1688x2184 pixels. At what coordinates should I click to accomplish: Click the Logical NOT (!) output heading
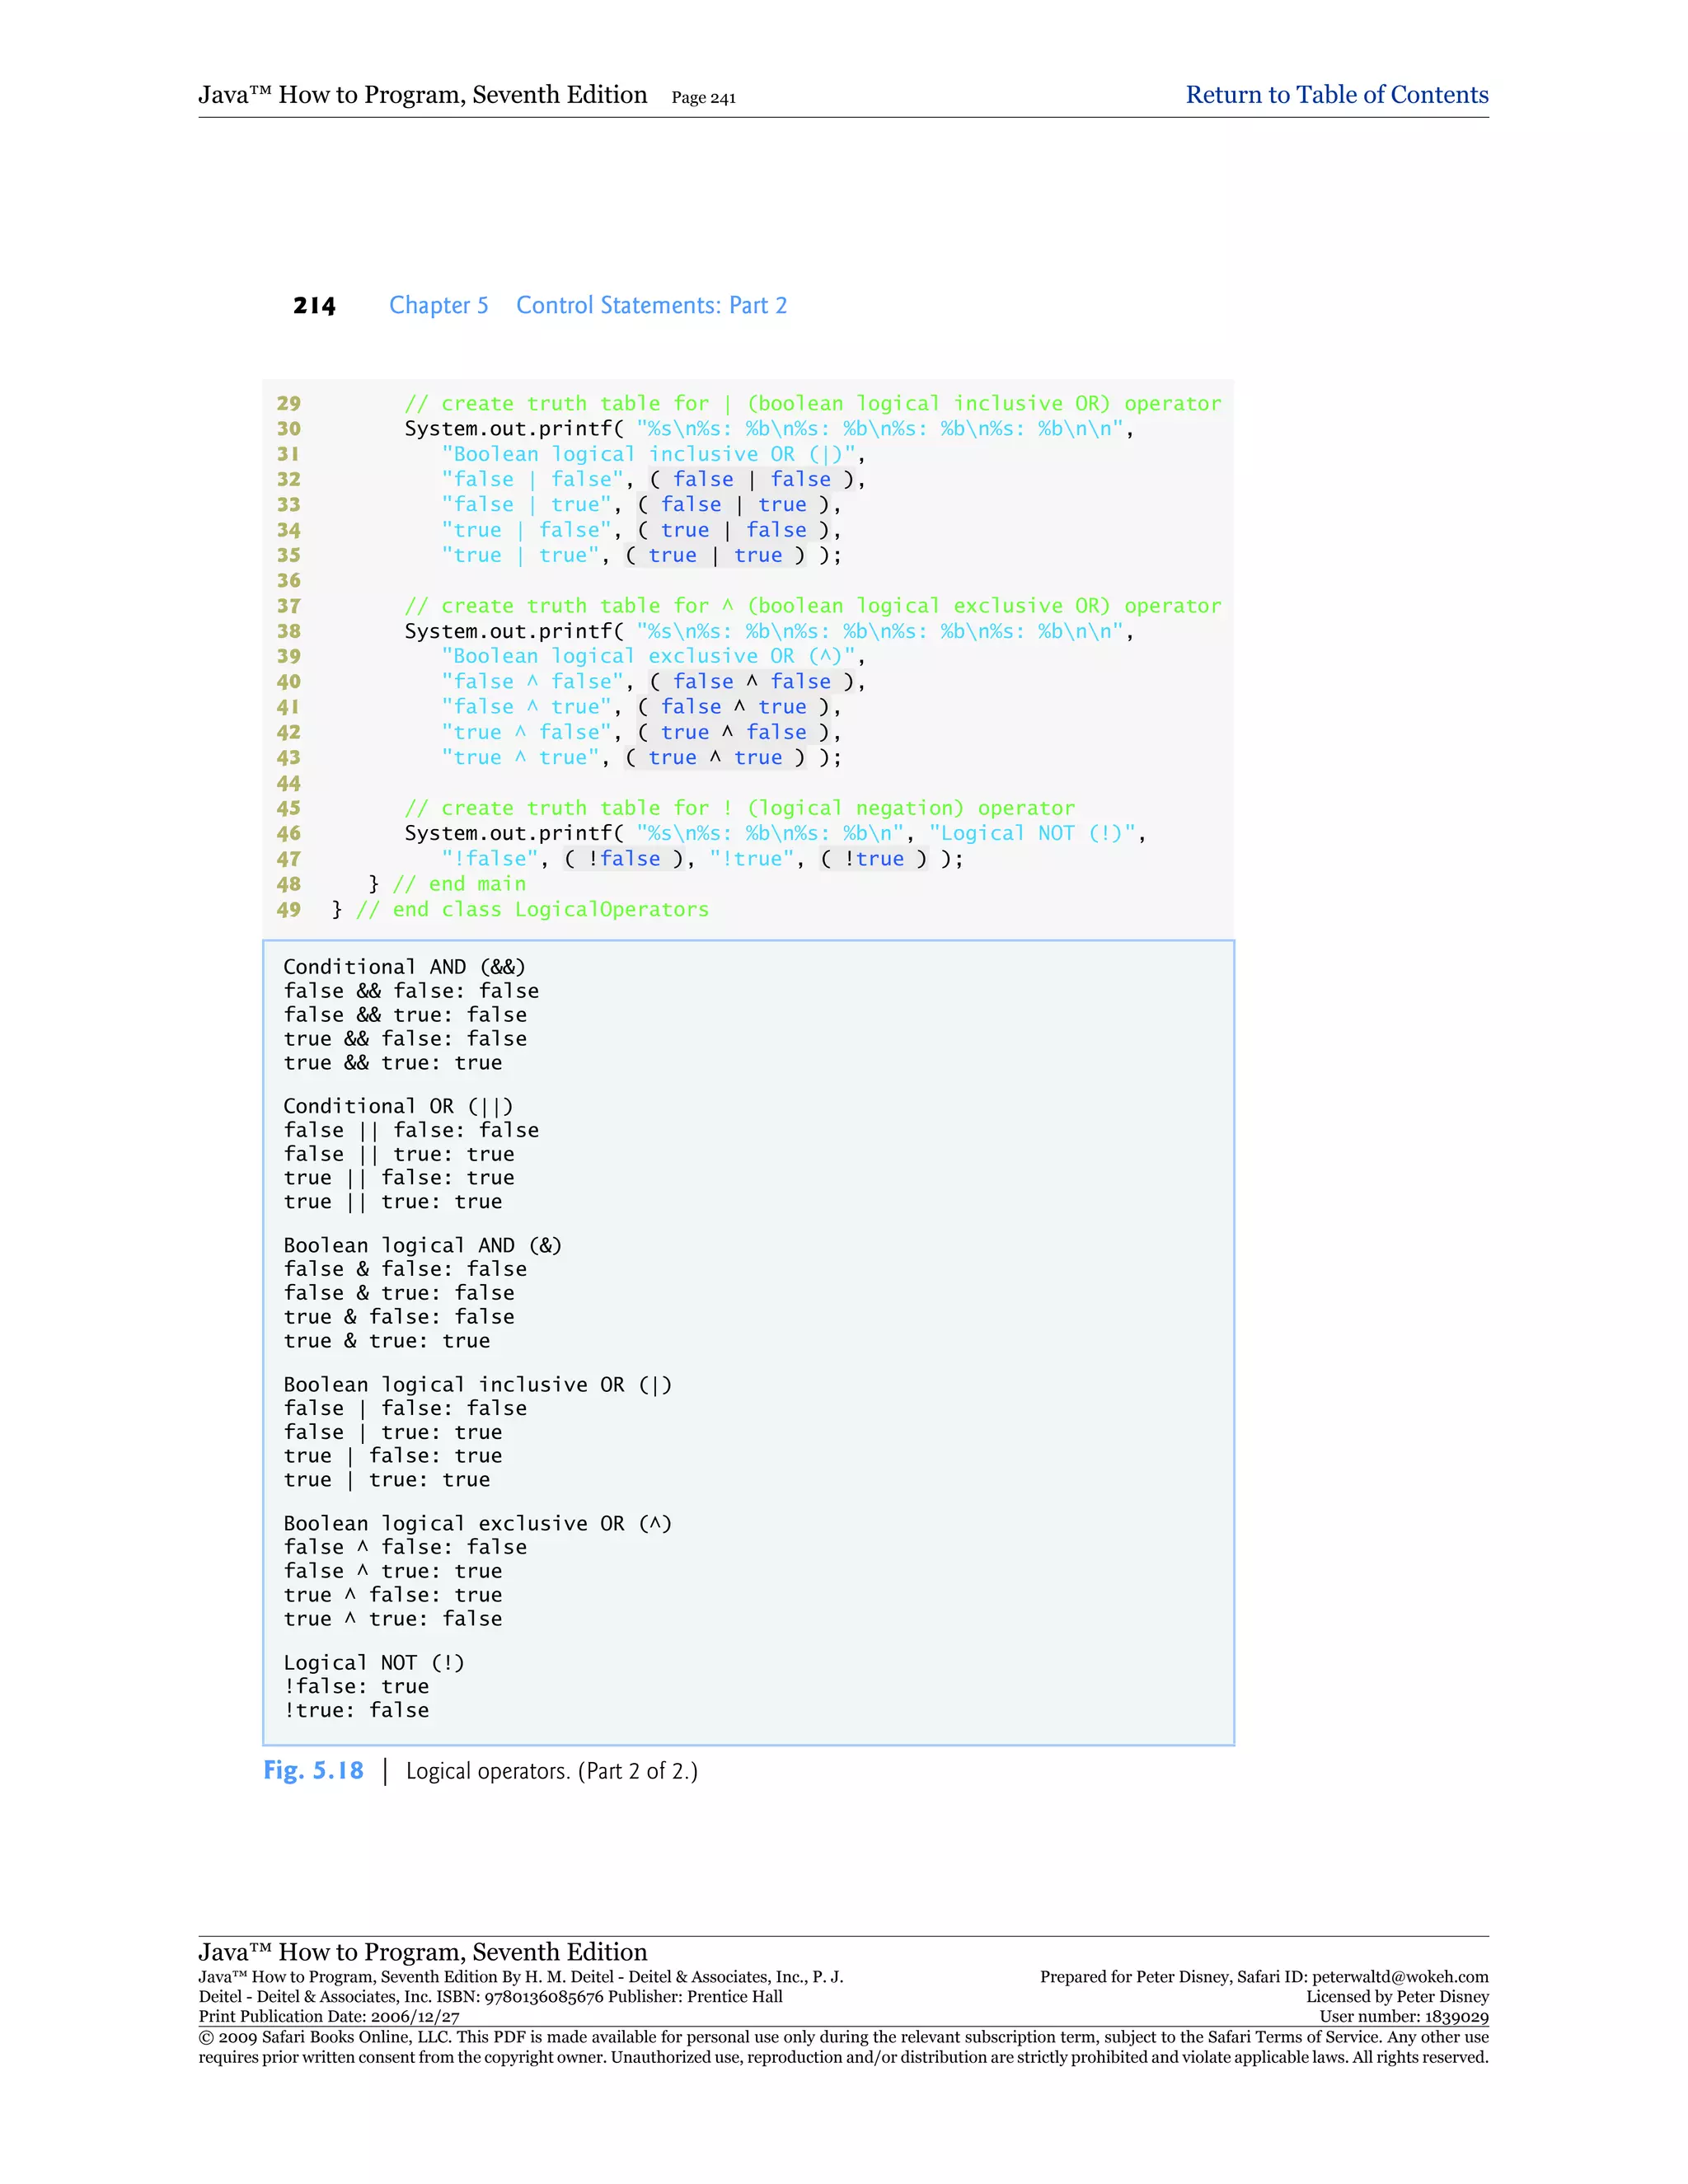(x=374, y=1662)
